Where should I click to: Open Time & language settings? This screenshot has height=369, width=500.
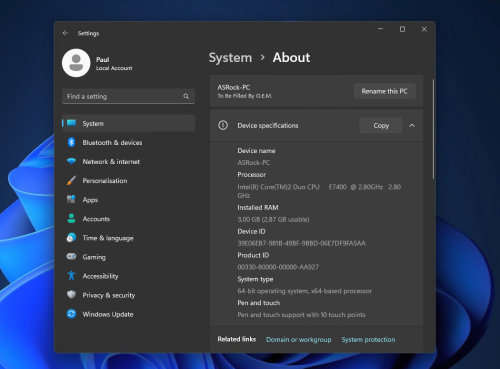pyautogui.click(x=129, y=238)
